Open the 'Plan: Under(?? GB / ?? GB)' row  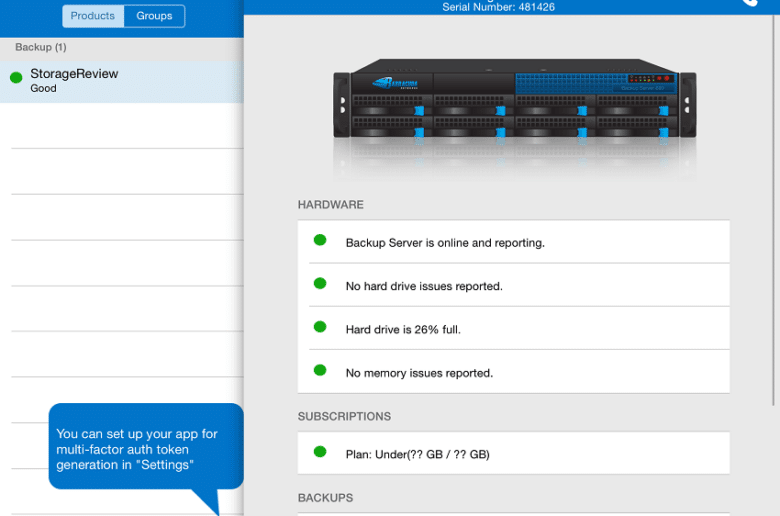(513, 453)
